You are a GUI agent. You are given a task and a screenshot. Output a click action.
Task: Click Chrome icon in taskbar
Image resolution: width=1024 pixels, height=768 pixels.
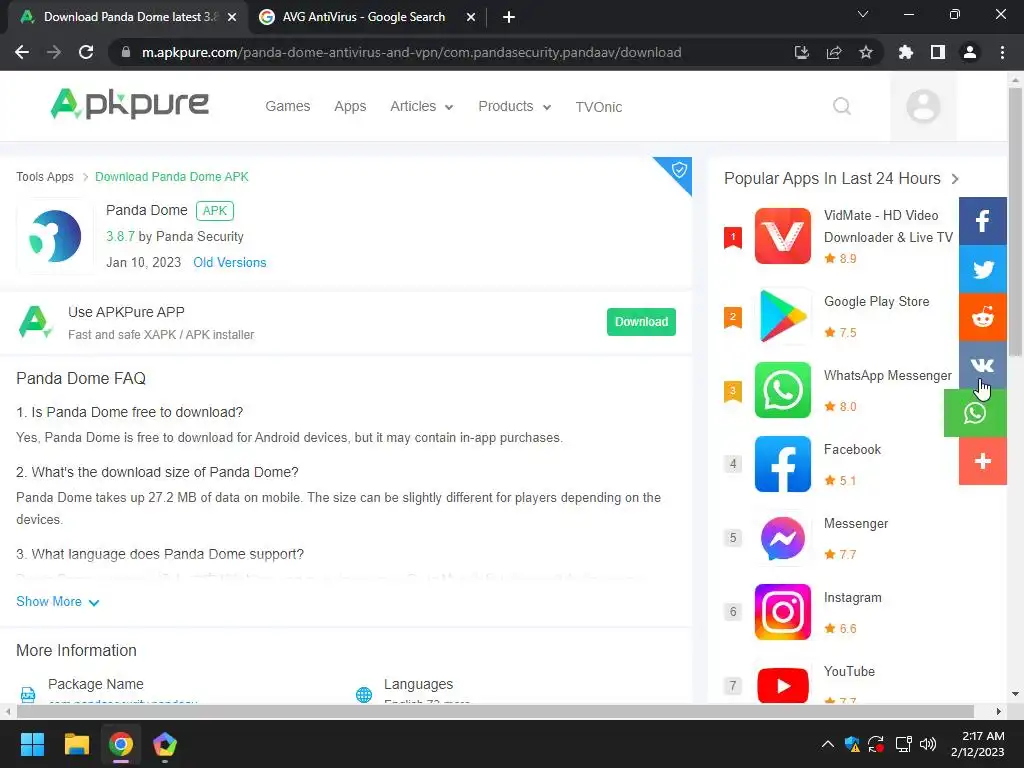pyautogui.click(x=121, y=744)
